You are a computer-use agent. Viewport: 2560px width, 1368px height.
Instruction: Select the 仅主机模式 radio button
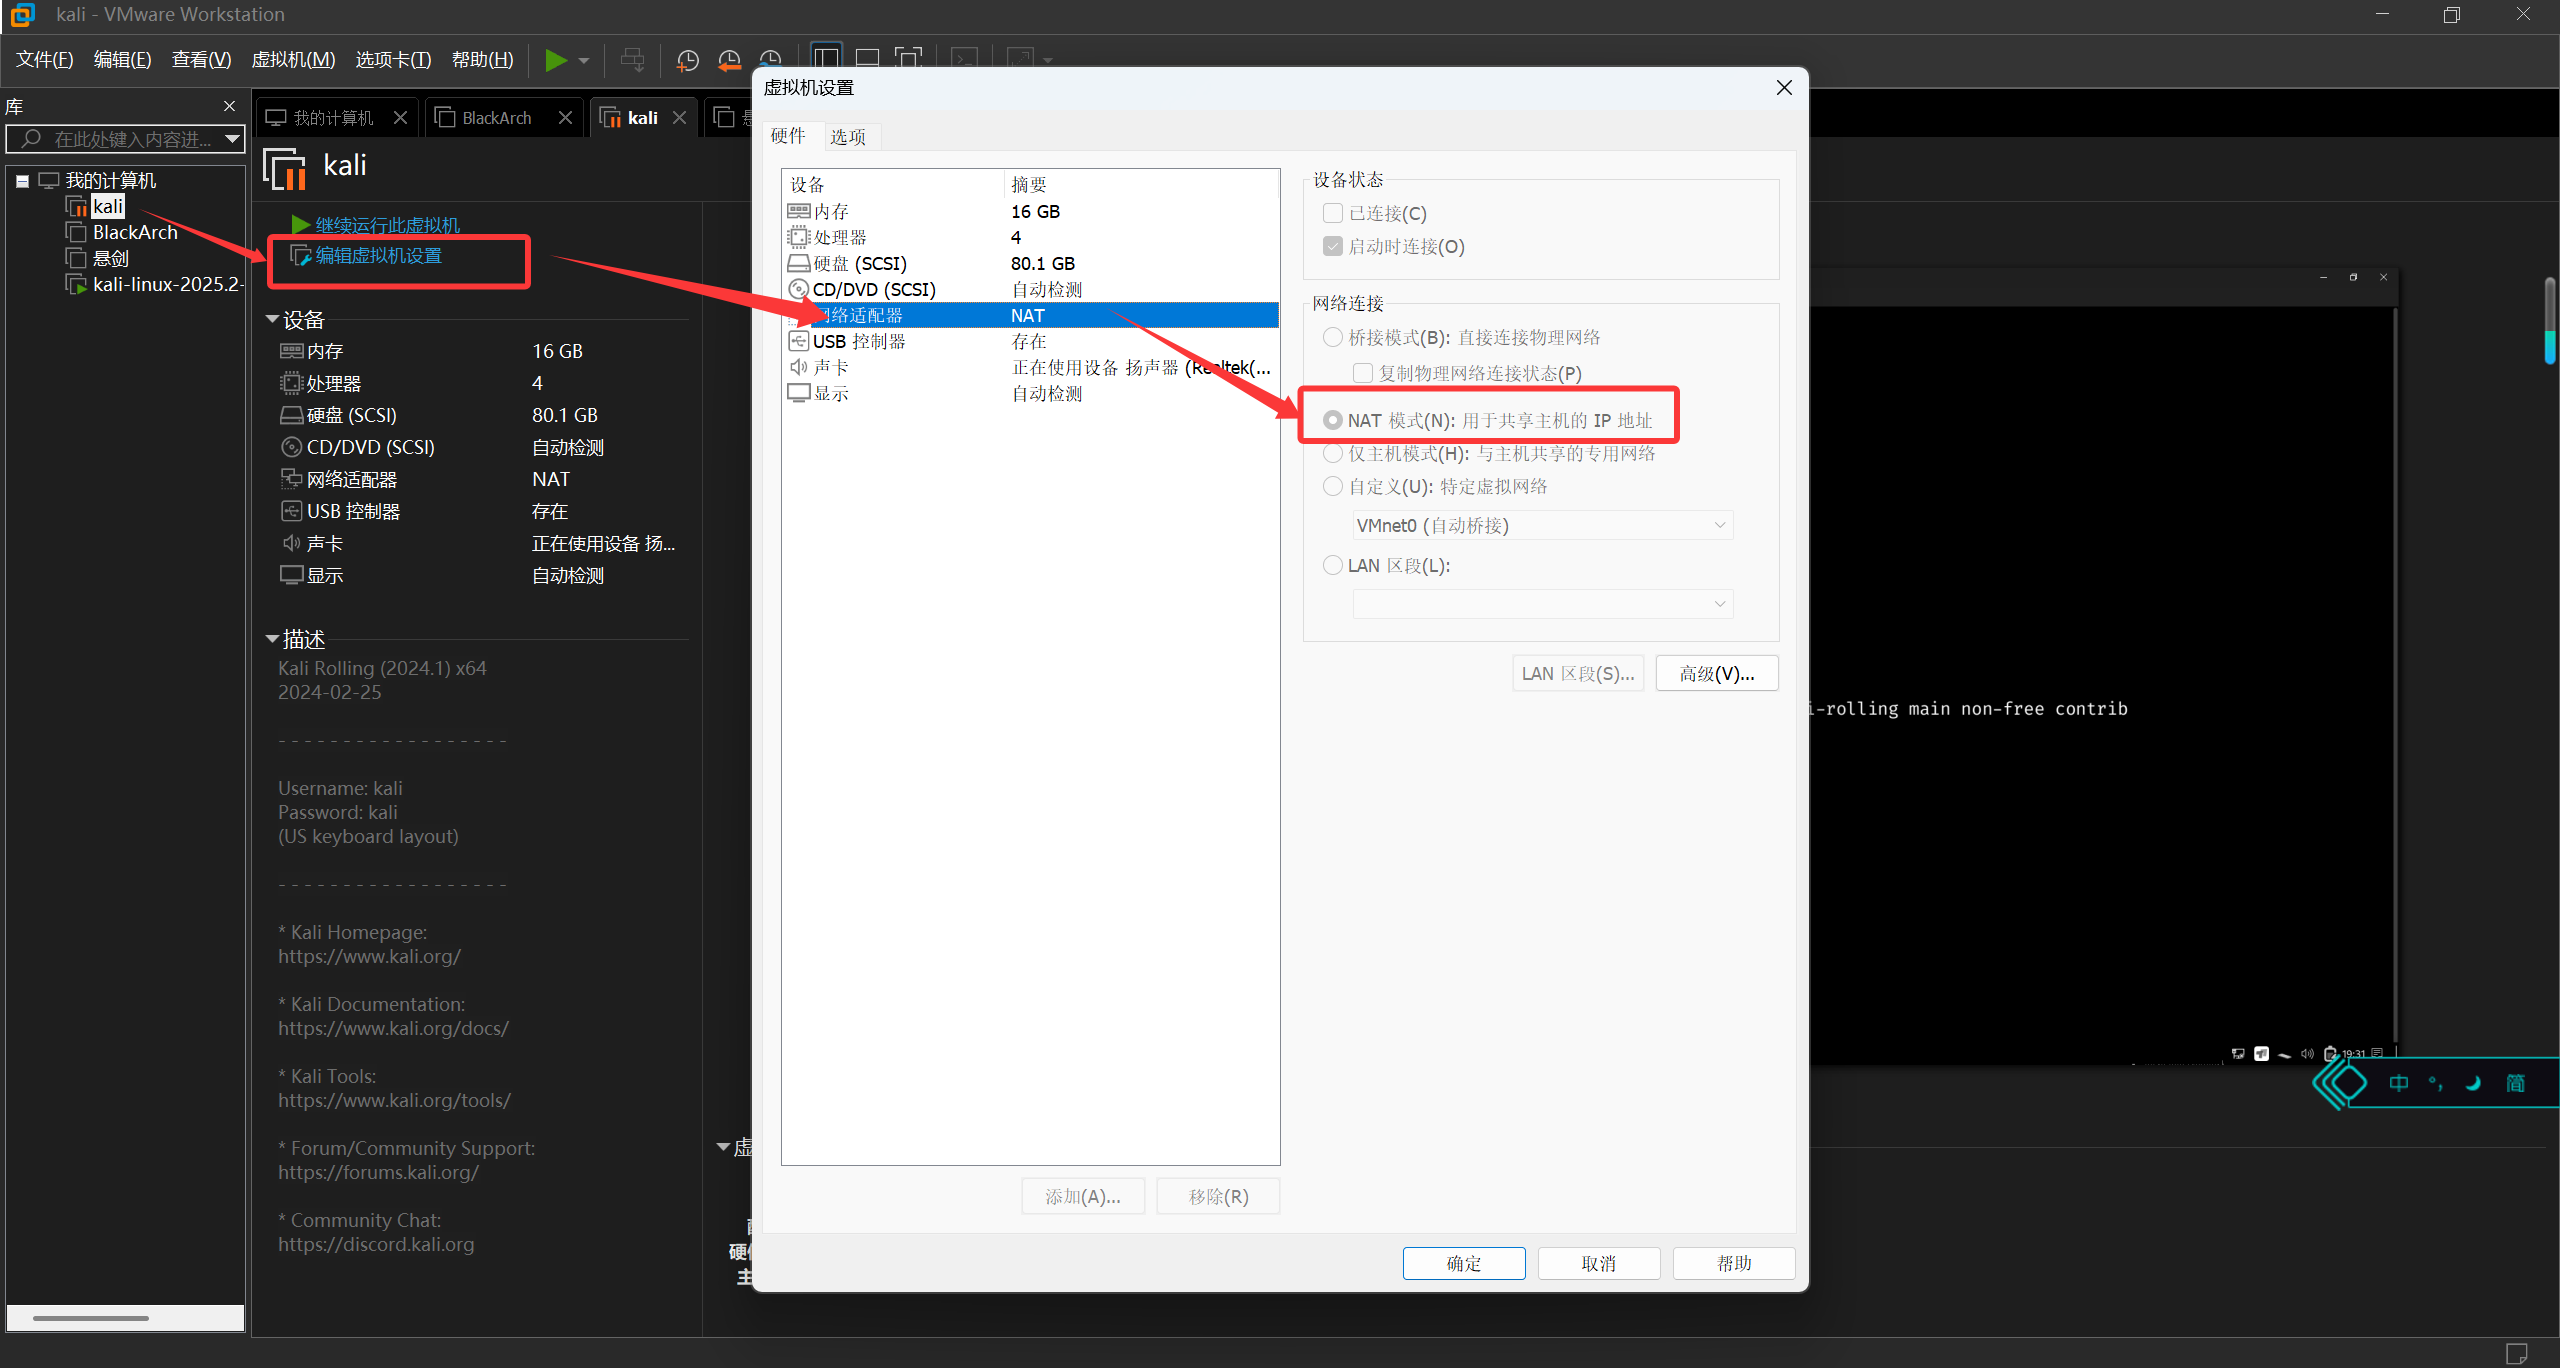[x=1332, y=454]
